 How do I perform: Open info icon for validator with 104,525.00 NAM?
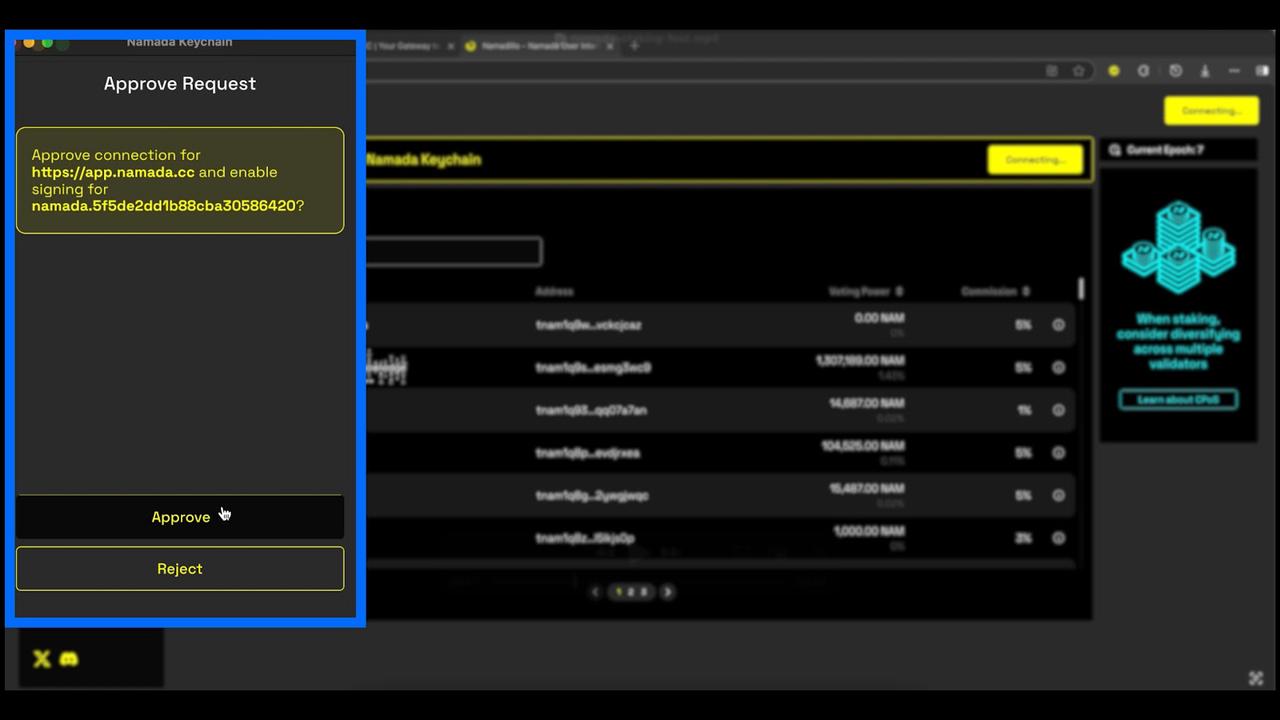click(x=1058, y=453)
